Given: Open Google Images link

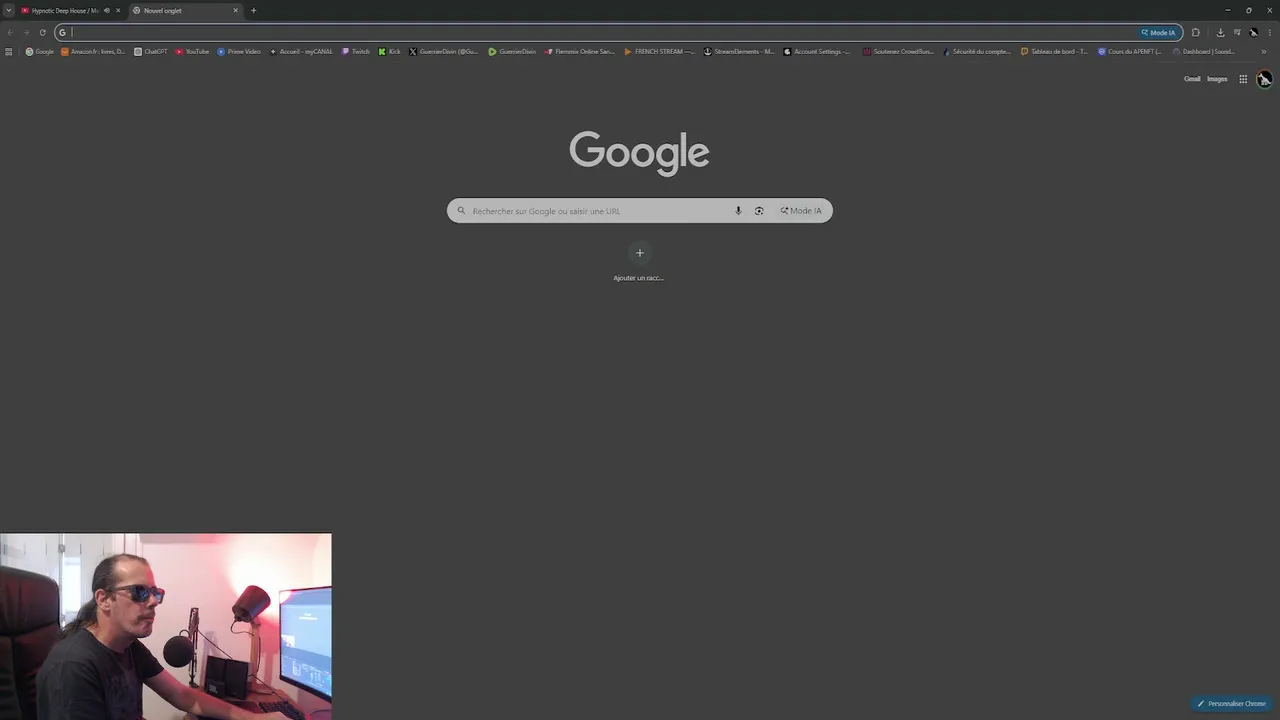Looking at the screenshot, I should coord(1217,79).
